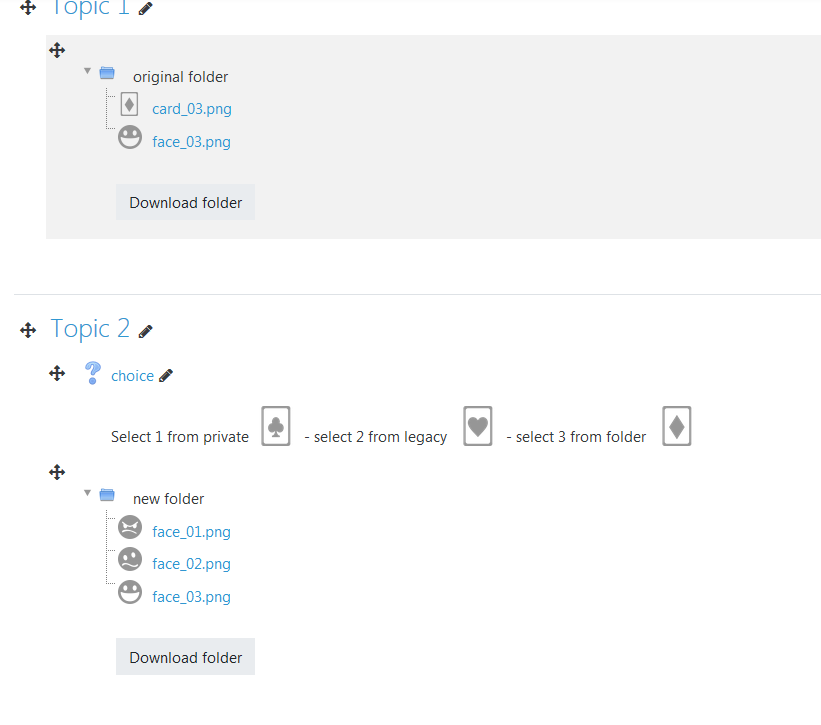This screenshot has width=821, height=725.
Task: Edit the Topic 2 title with its pencil icon
Action: pyautogui.click(x=145, y=331)
